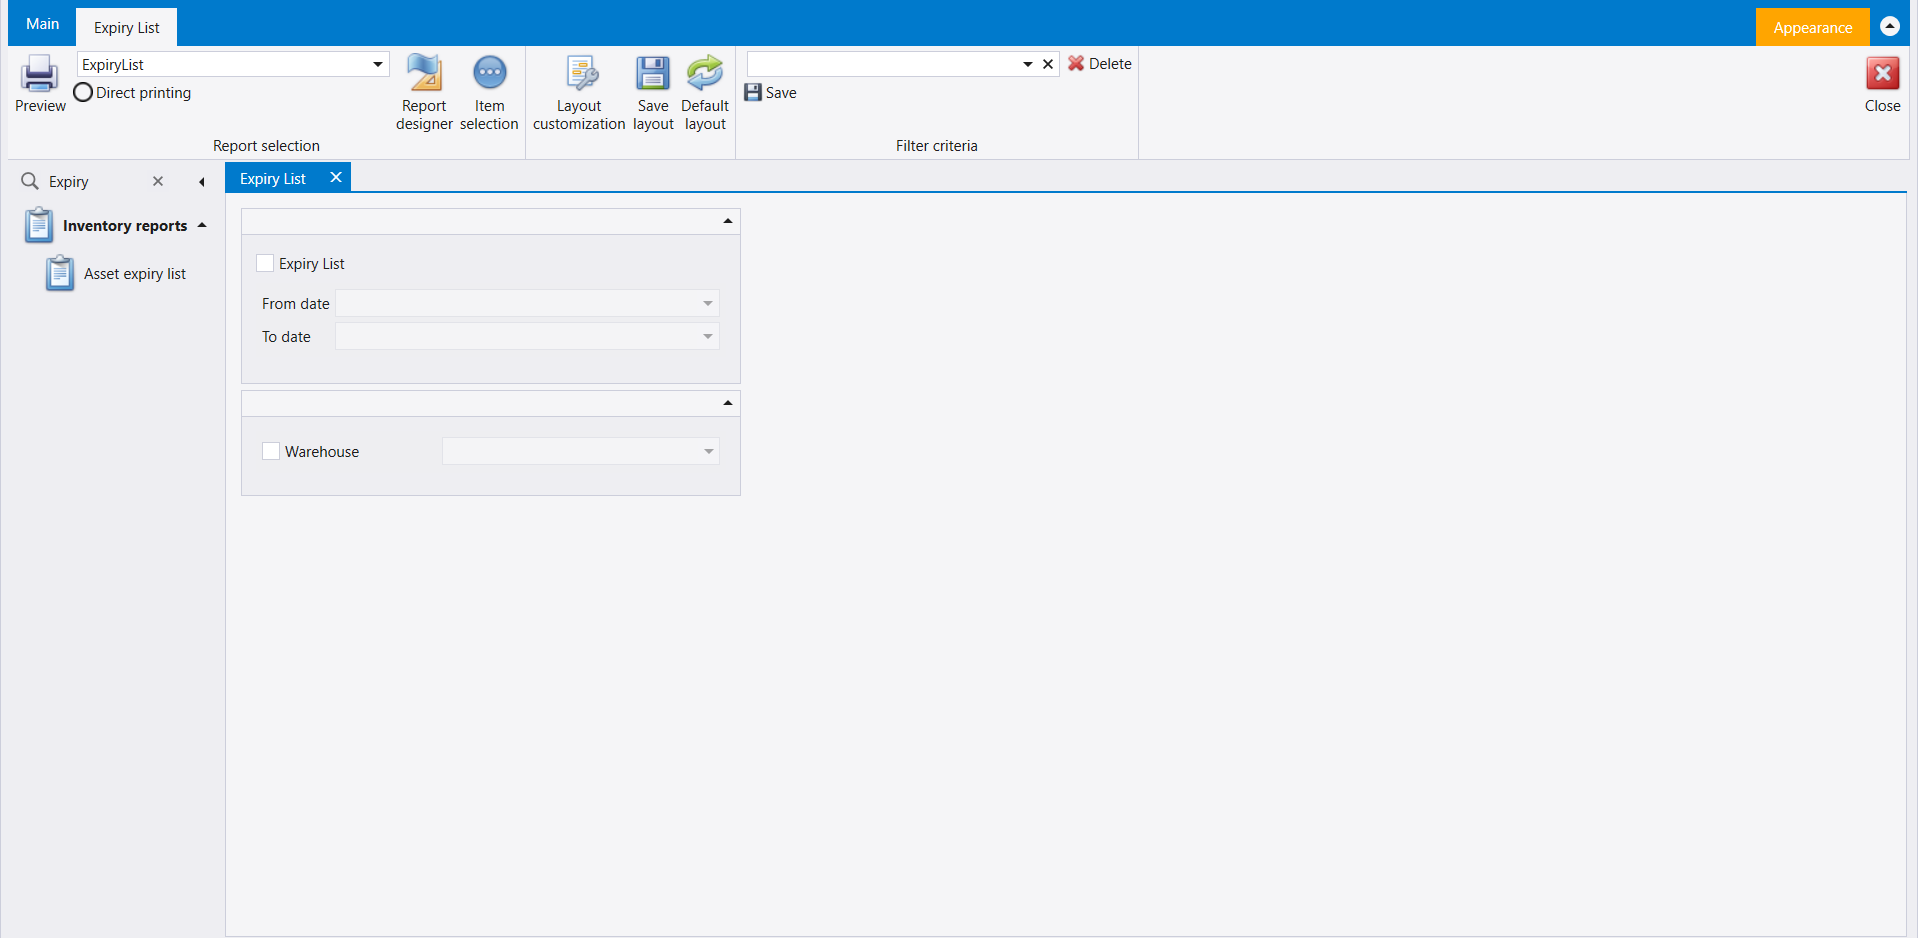The height and width of the screenshot is (938, 1918).
Task: Clear the Expiry search text
Action: (x=158, y=181)
